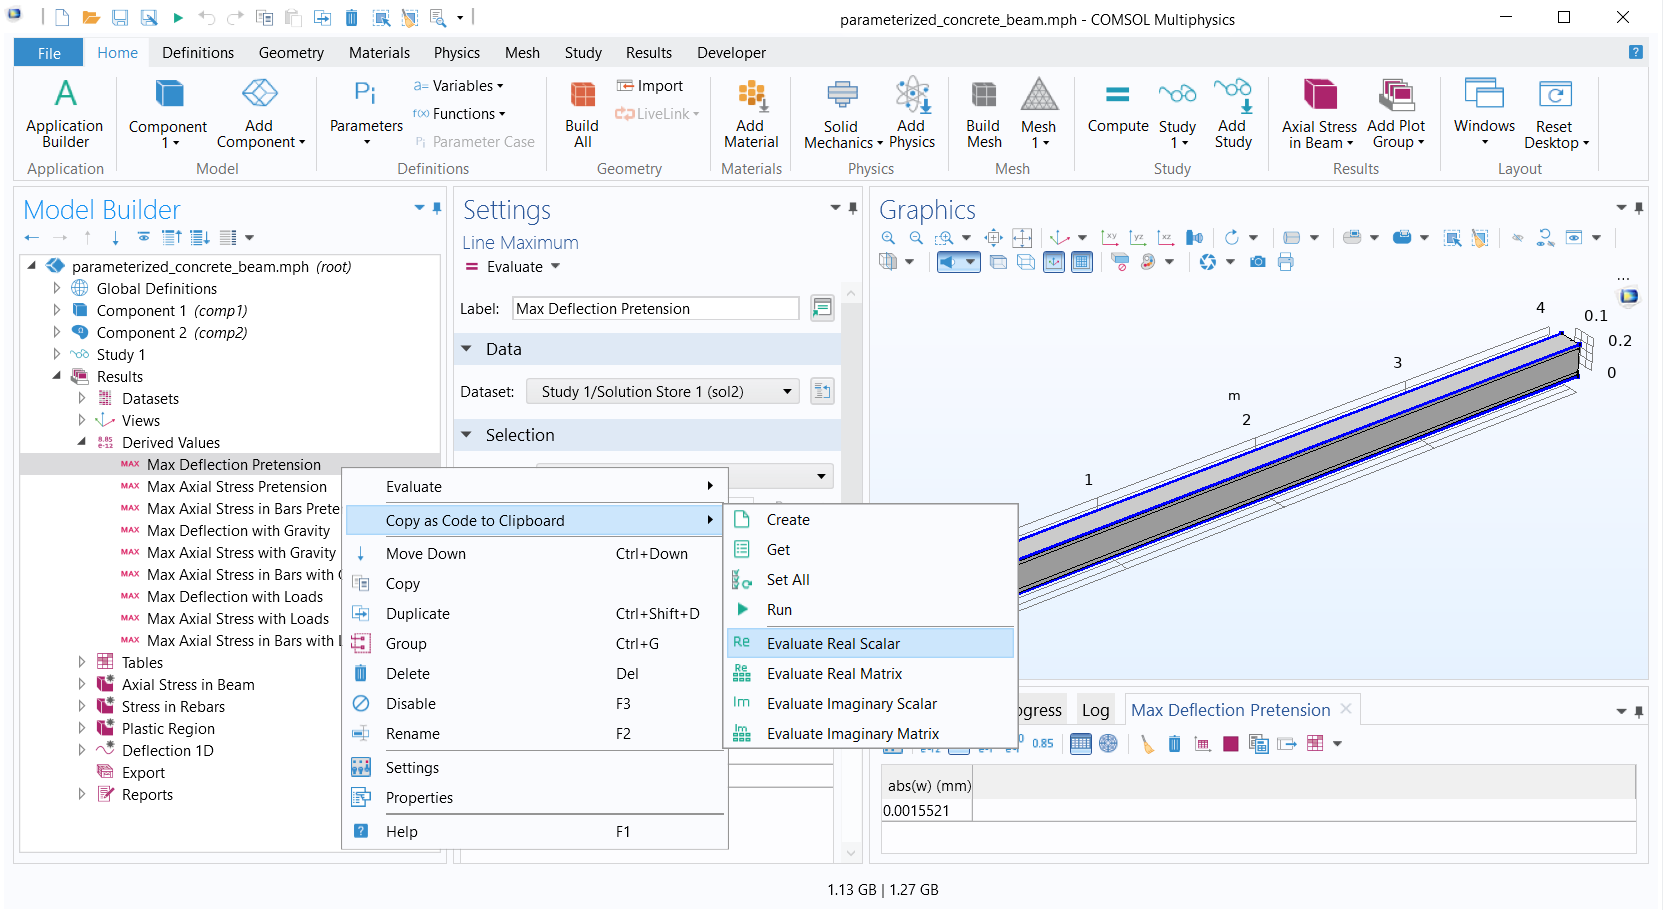
Task: Click Settings scrollbar up arrow
Action: tap(851, 294)
